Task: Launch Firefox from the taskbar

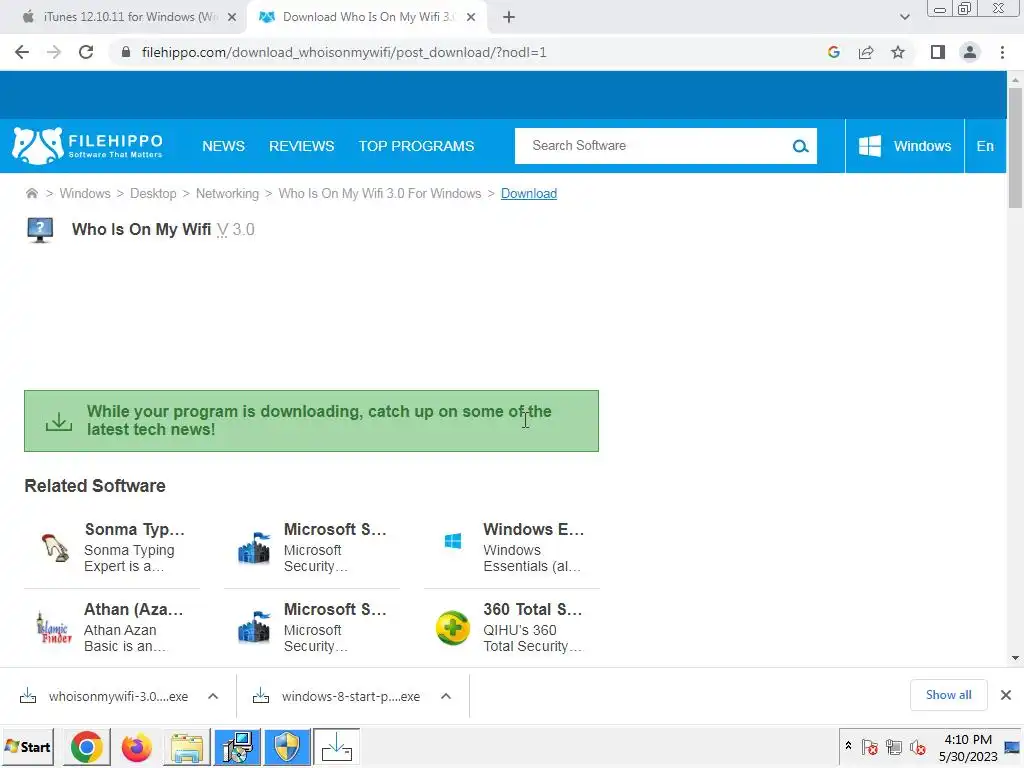Action: pos(136,746)
